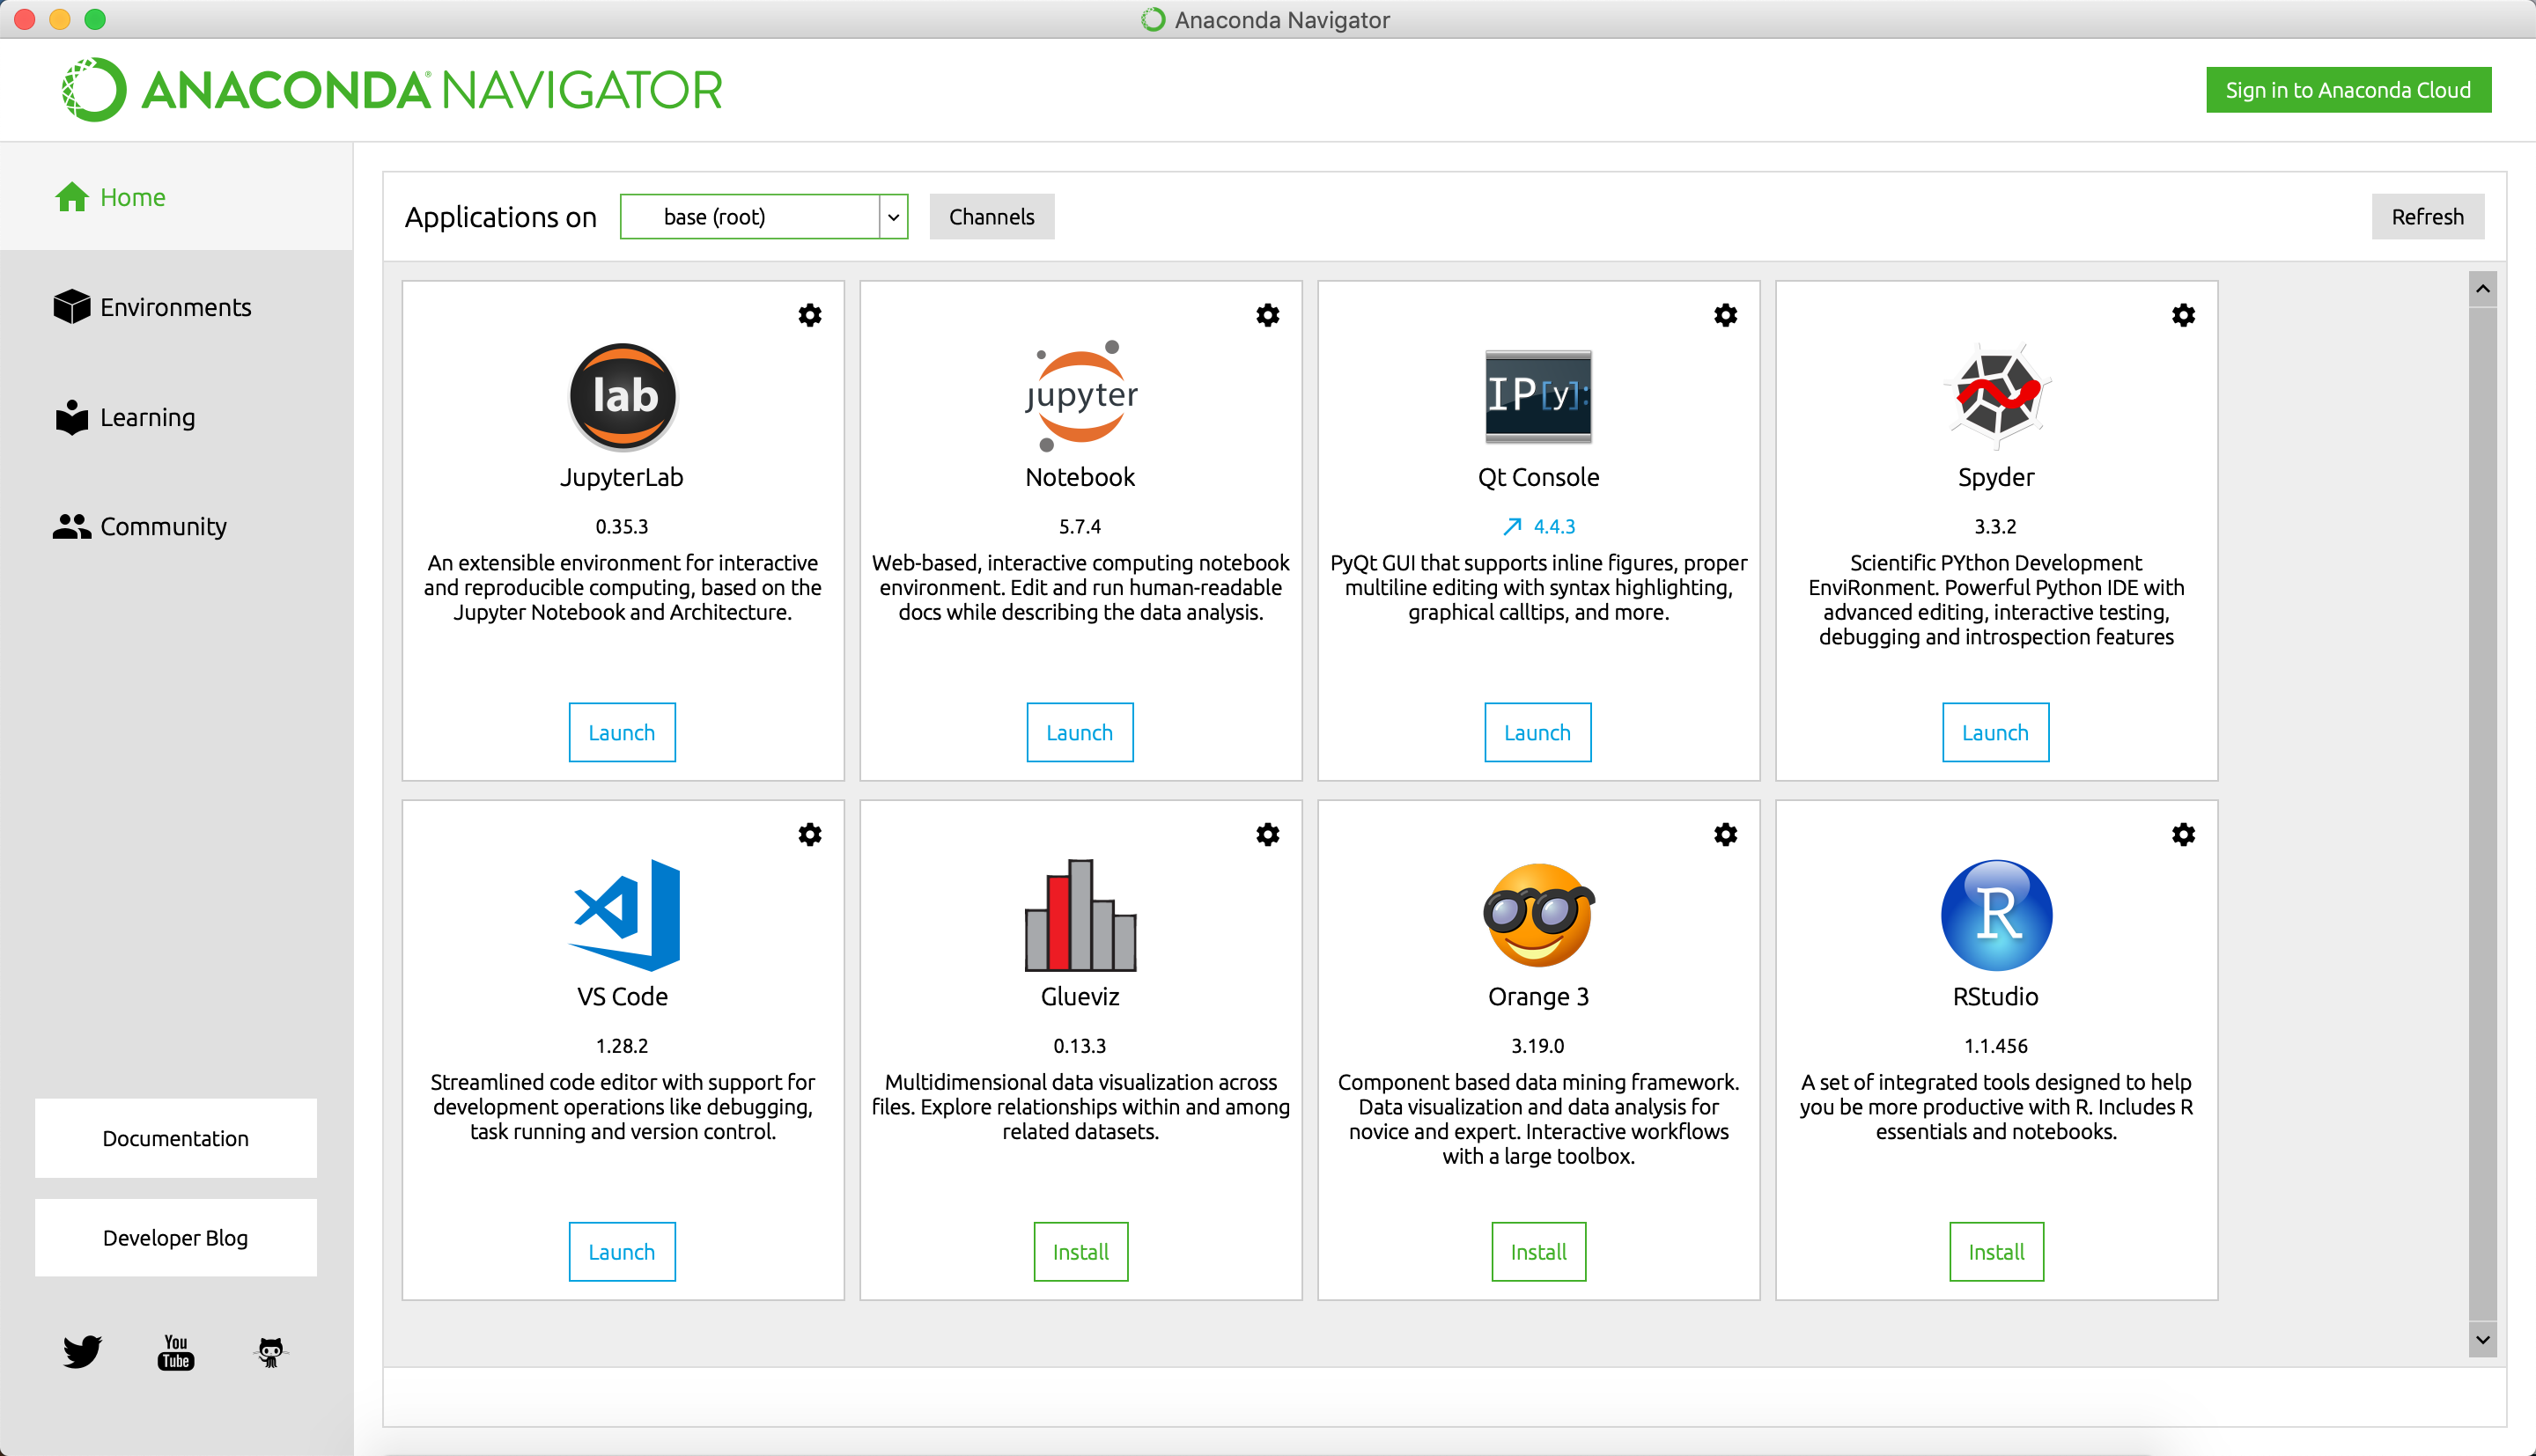Open gear options for Glueviz
Viewport: 2536px width, 1456px height.
[1267, 834]
